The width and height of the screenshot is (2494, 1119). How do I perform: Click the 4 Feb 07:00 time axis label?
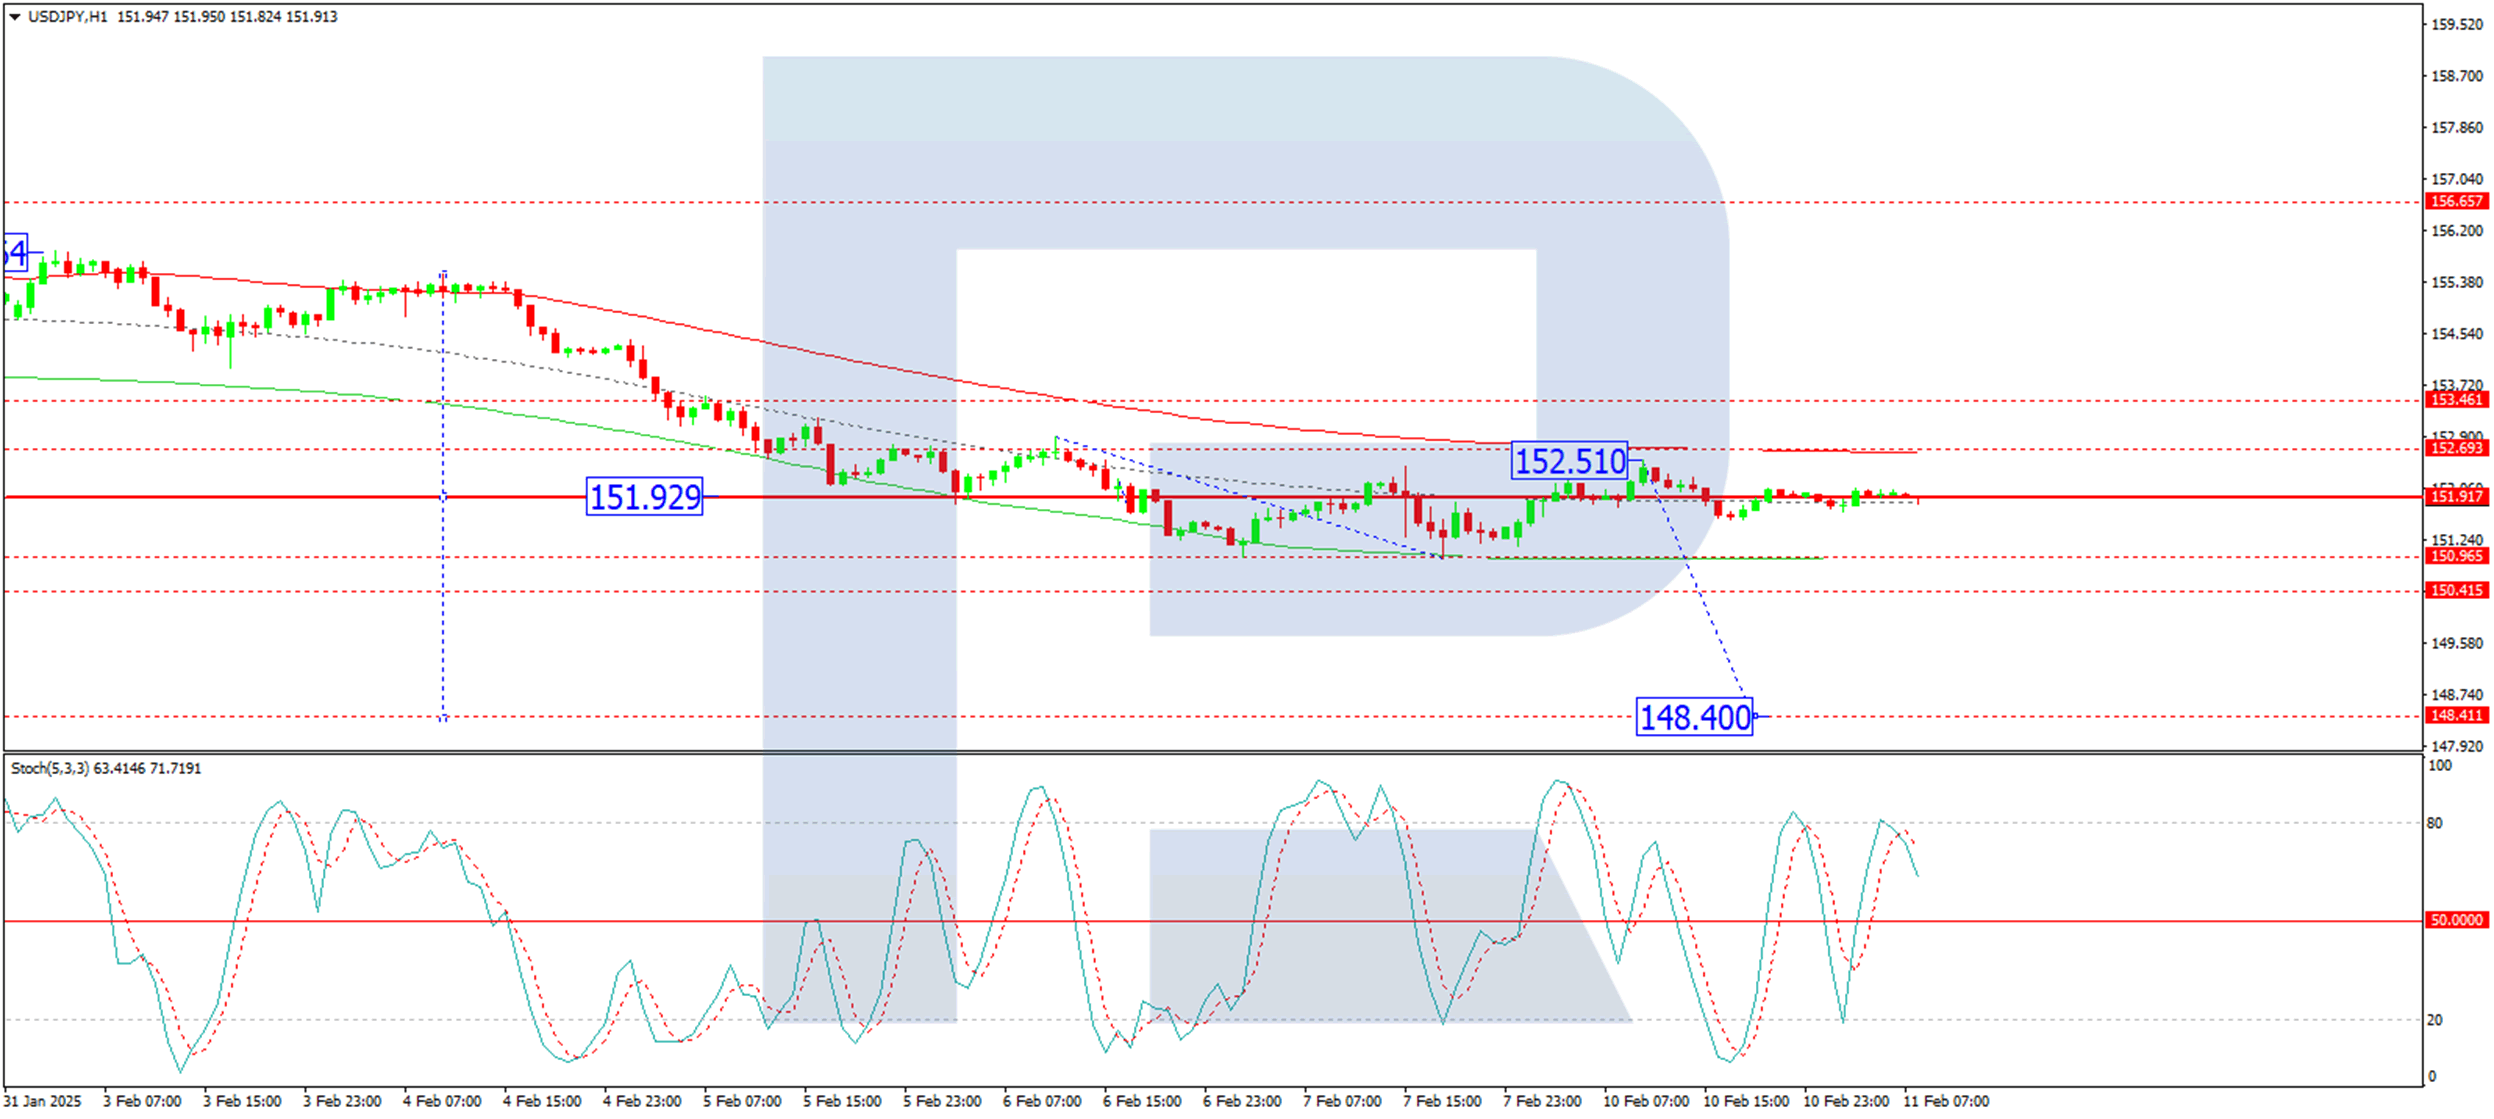coord(443,1101)
